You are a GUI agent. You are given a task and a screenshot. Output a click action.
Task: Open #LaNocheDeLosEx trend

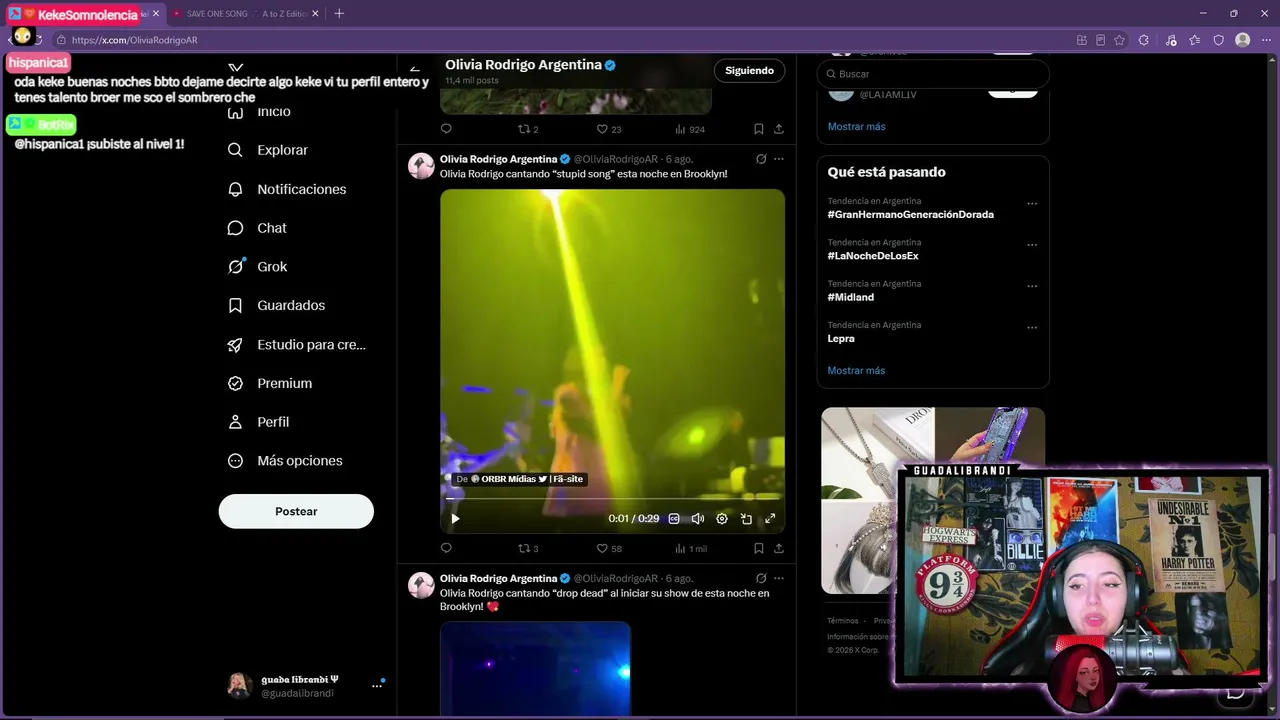tap(872, 256)
